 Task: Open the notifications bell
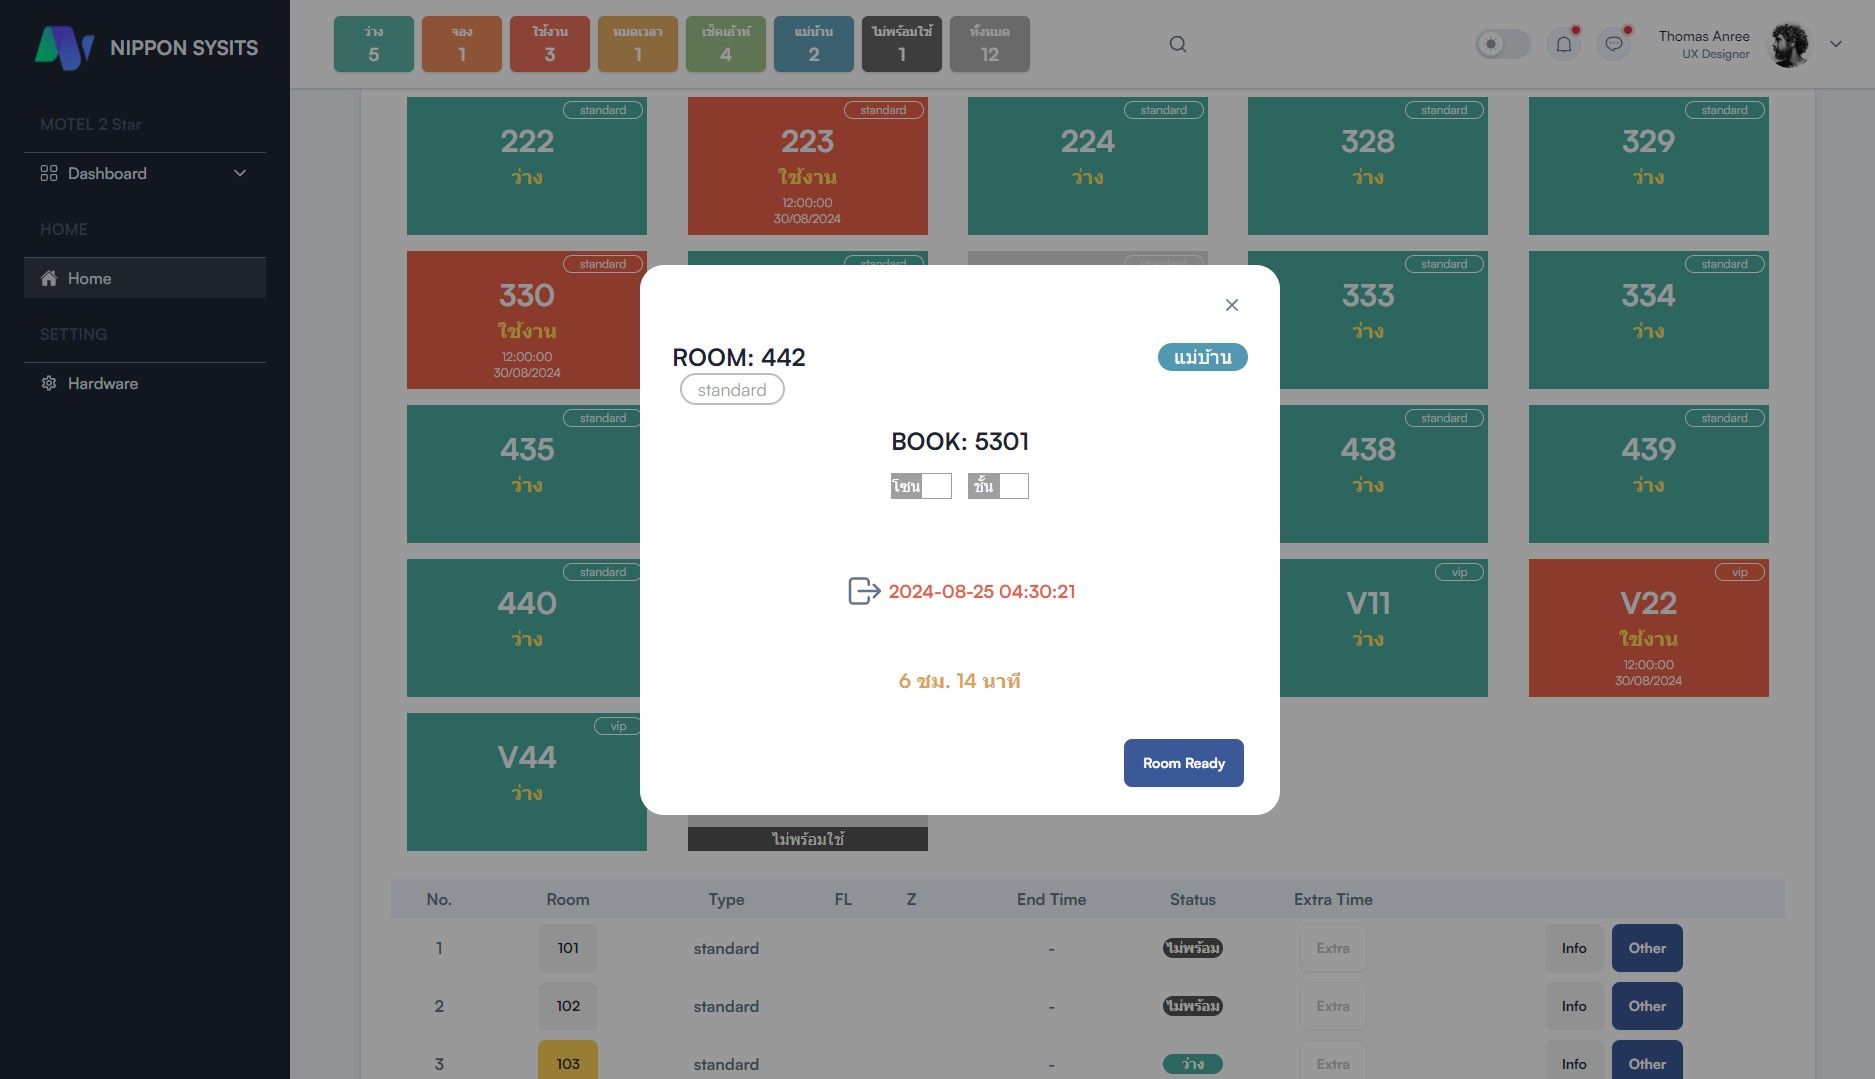coord(1564,44)
